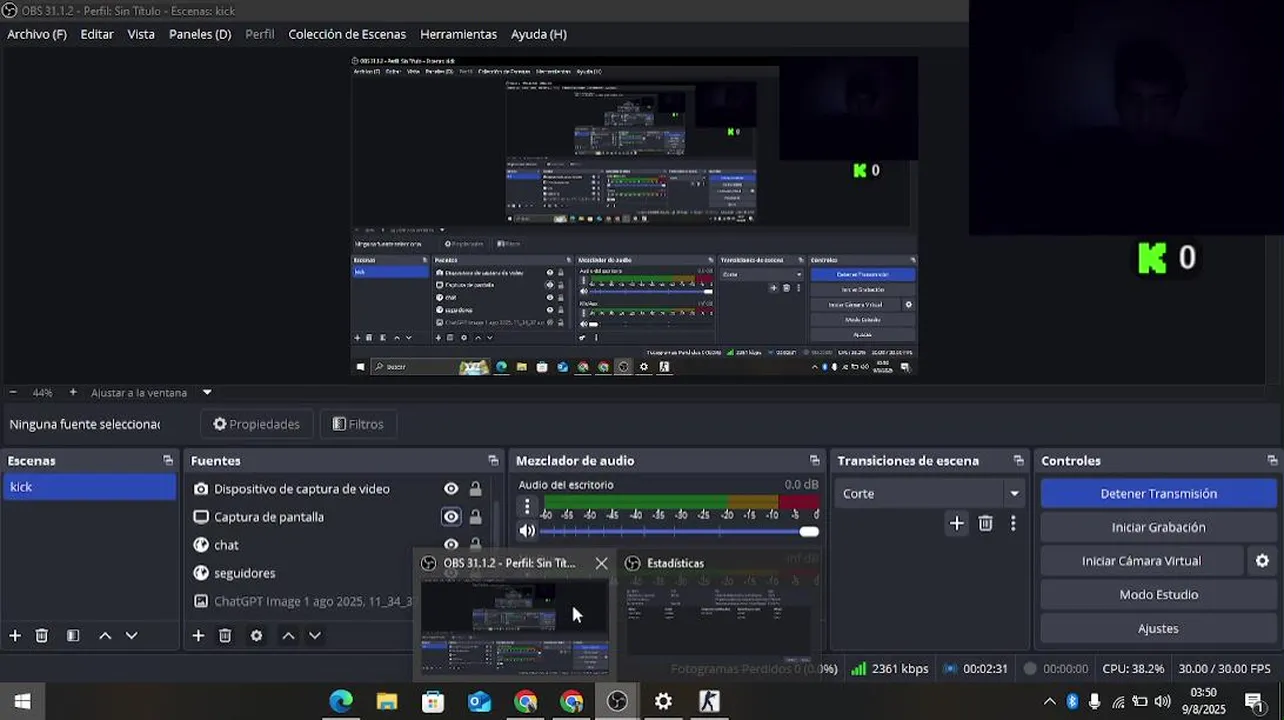This screenshot has width=1284, height=720.
Task: Open Vista menu
Action: pos(141,34)
